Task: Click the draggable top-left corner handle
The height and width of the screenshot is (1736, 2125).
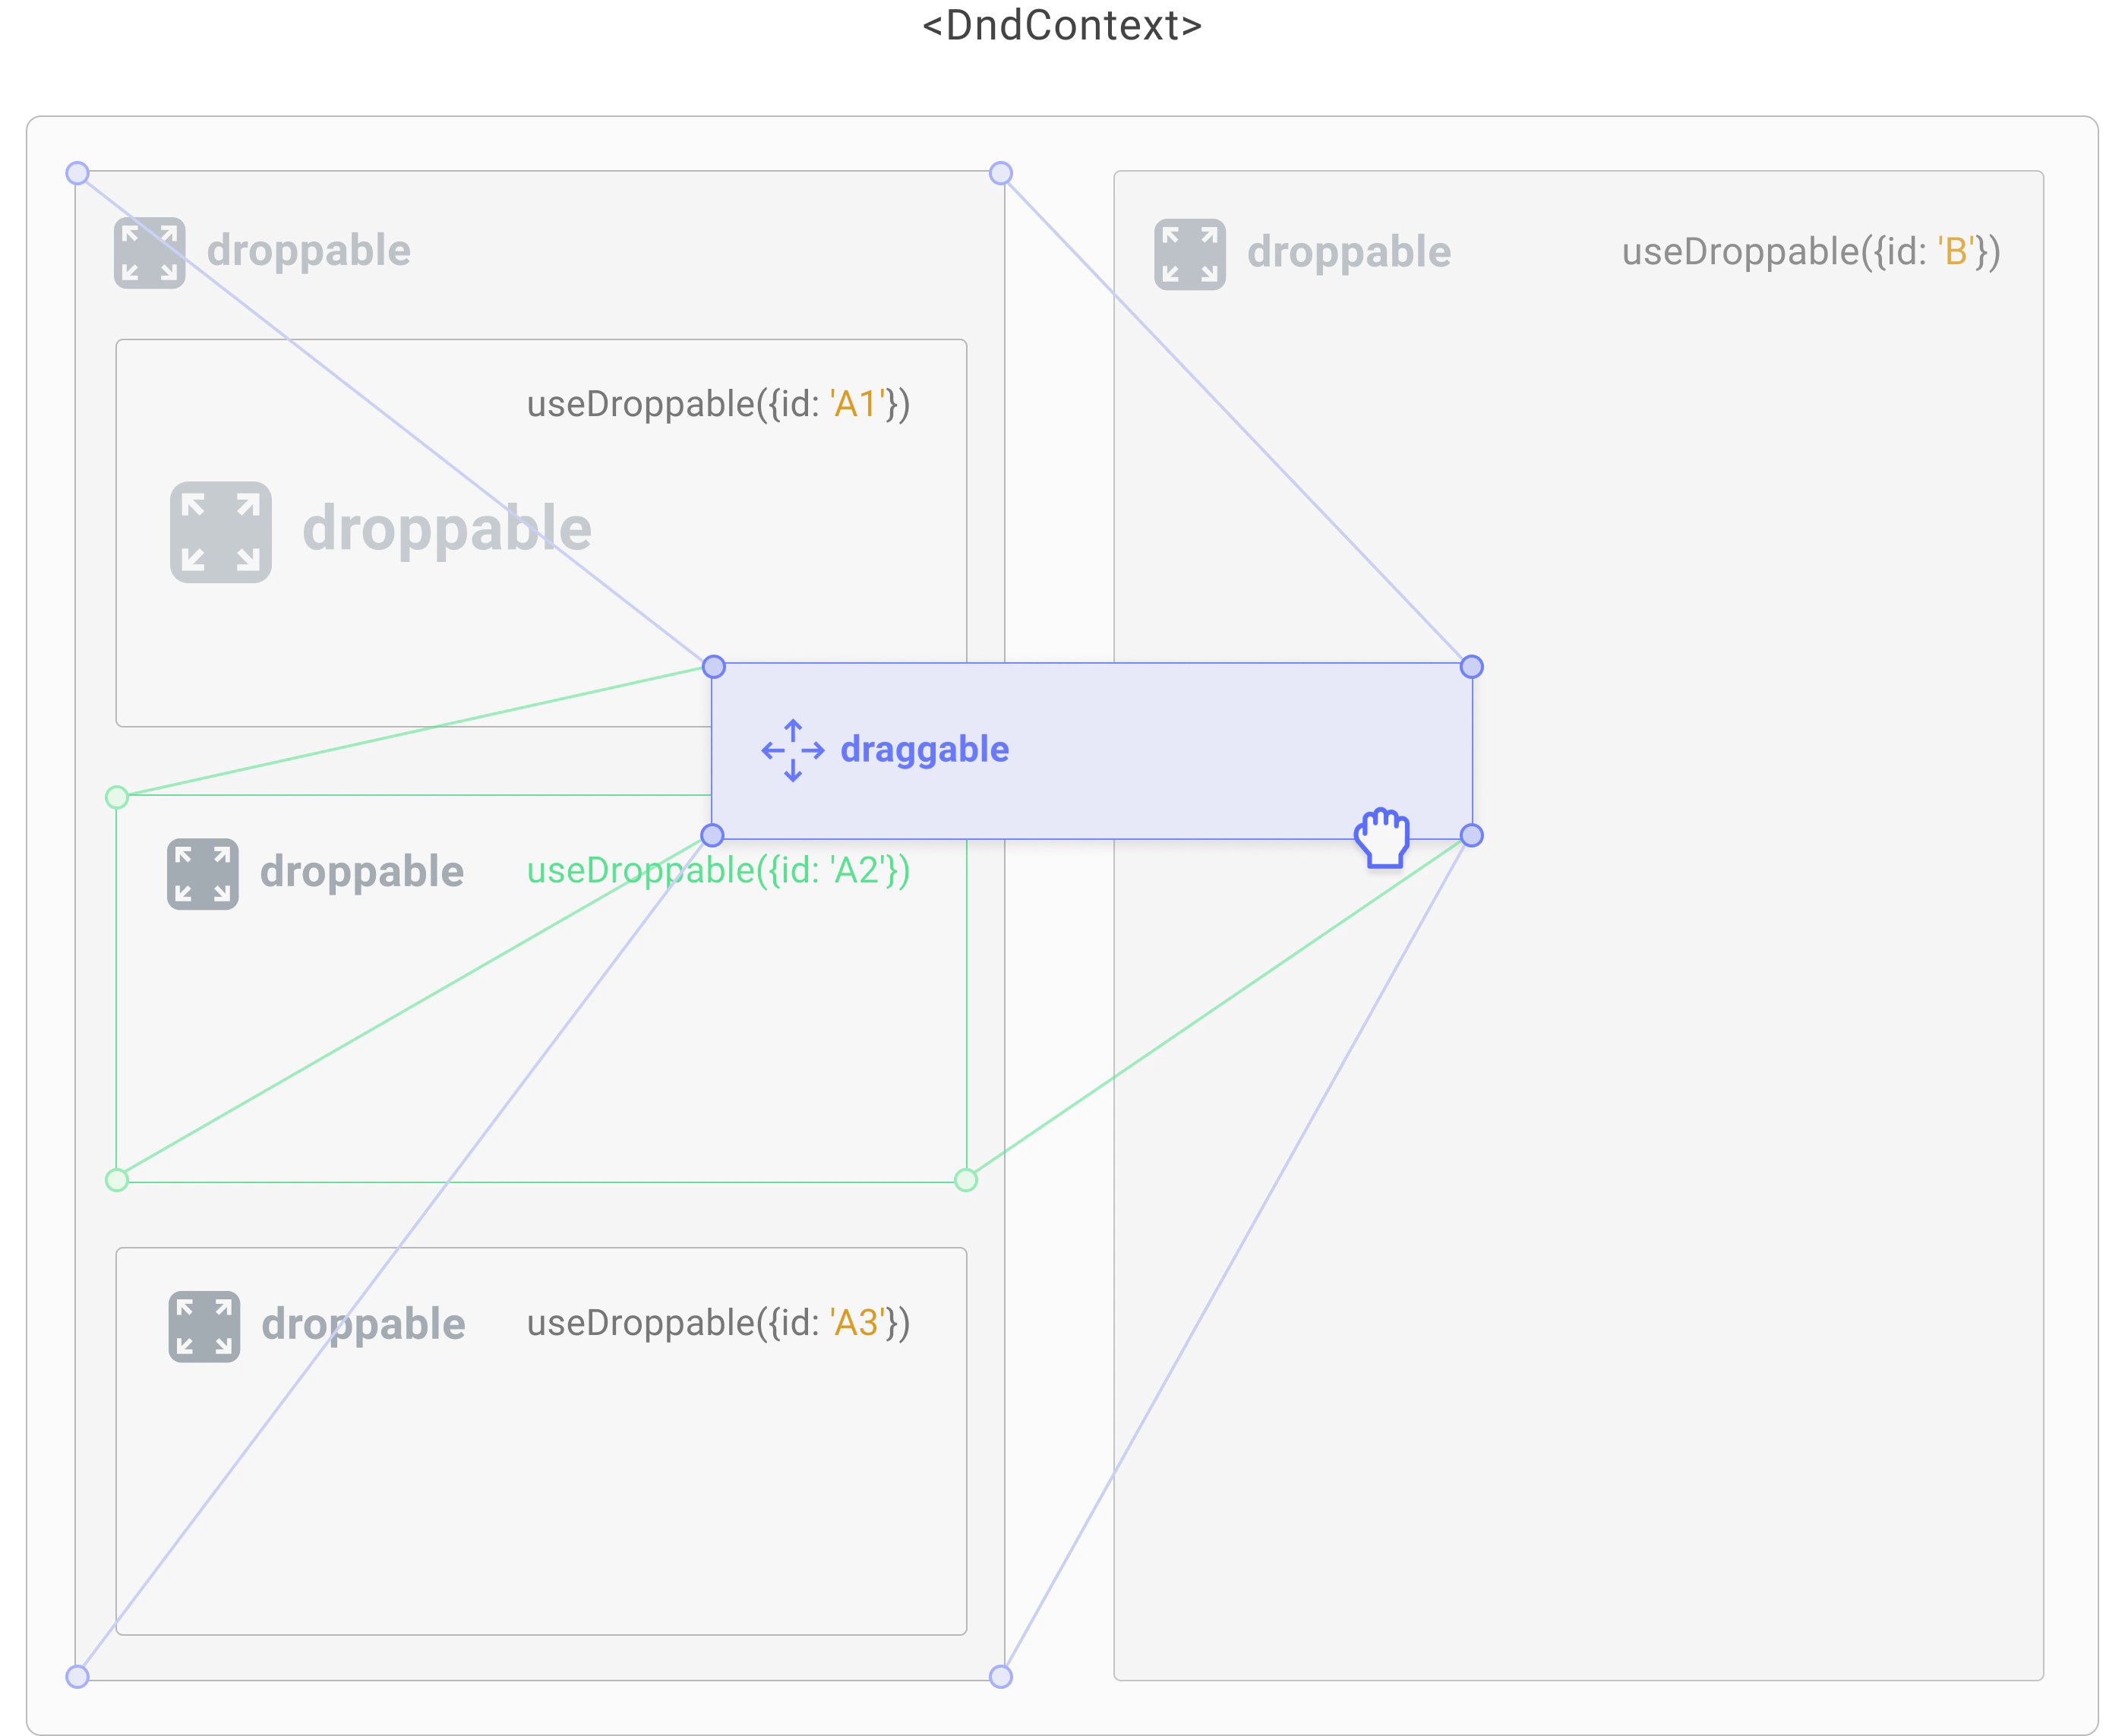Action: [x=713, y=667]
